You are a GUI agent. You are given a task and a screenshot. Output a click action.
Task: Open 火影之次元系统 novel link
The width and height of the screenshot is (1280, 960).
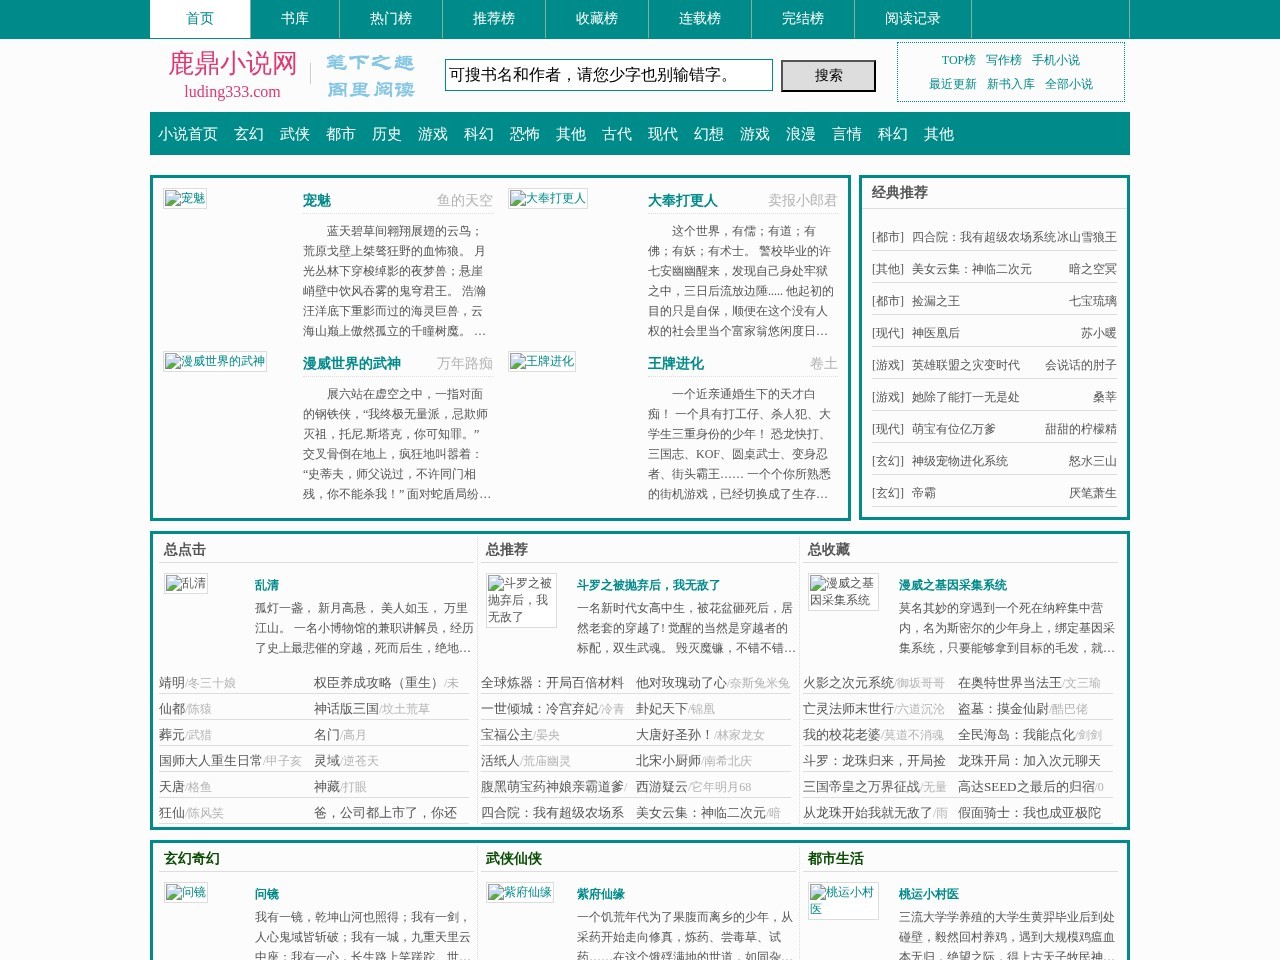[848, 683]
